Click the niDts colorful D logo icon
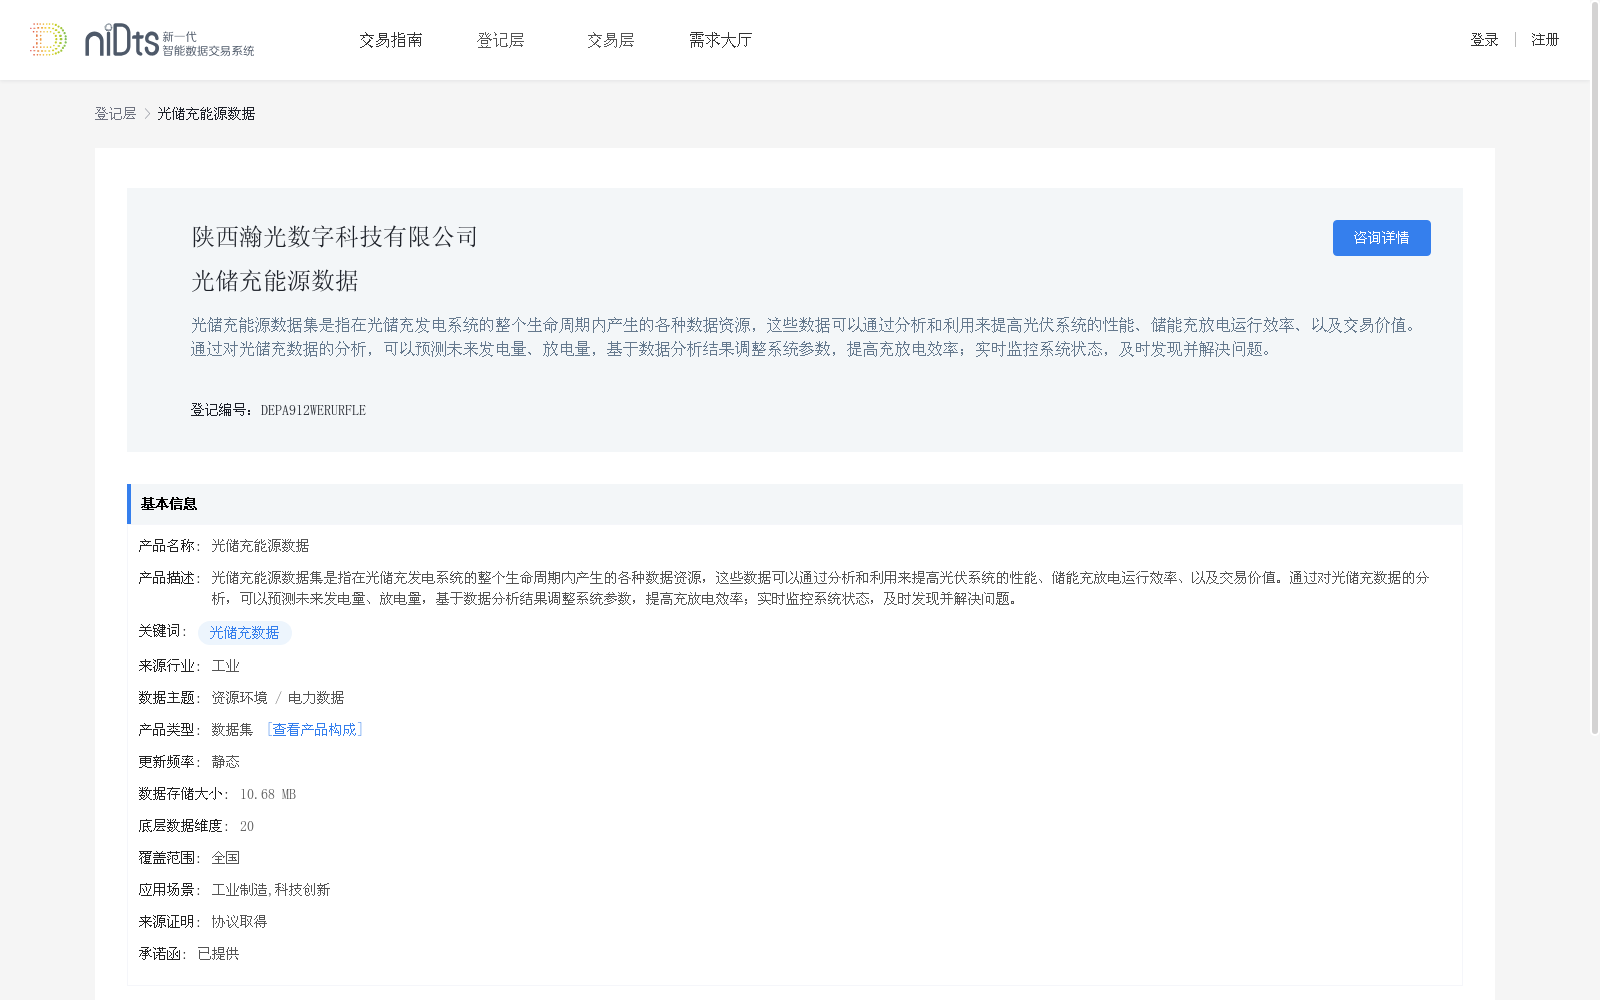Image resolution: width=1600 pixels, height=1000 pixels. coord(48,40)
